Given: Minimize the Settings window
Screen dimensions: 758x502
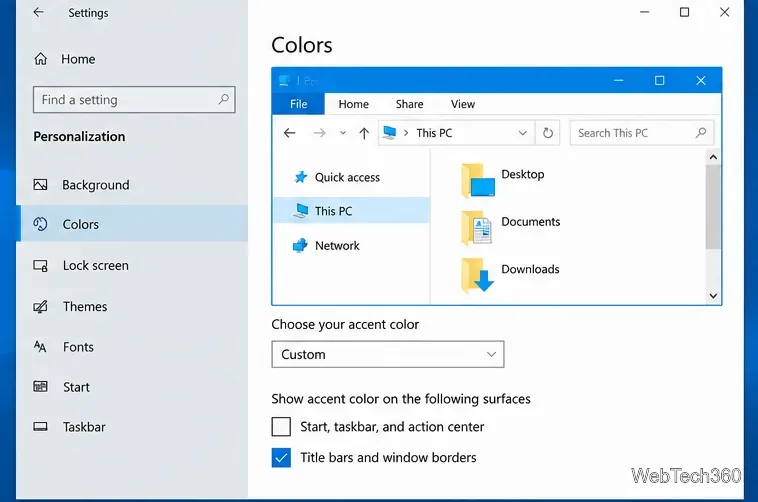Looking at the screenshot, I should pyautogui.click(x=644, y=12).
